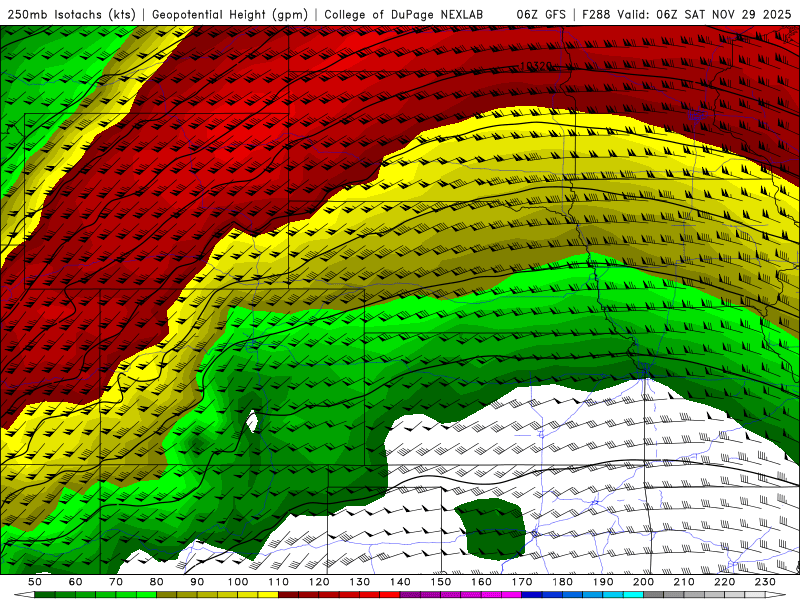Click the bright yellow color bar segment just left of 110

268,595
